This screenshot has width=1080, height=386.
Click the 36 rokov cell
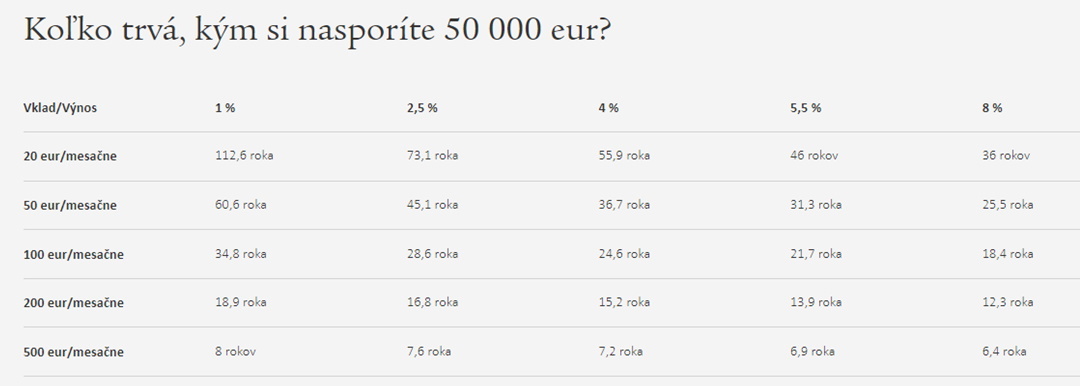pyautogui.click(x=1006, y=156)
